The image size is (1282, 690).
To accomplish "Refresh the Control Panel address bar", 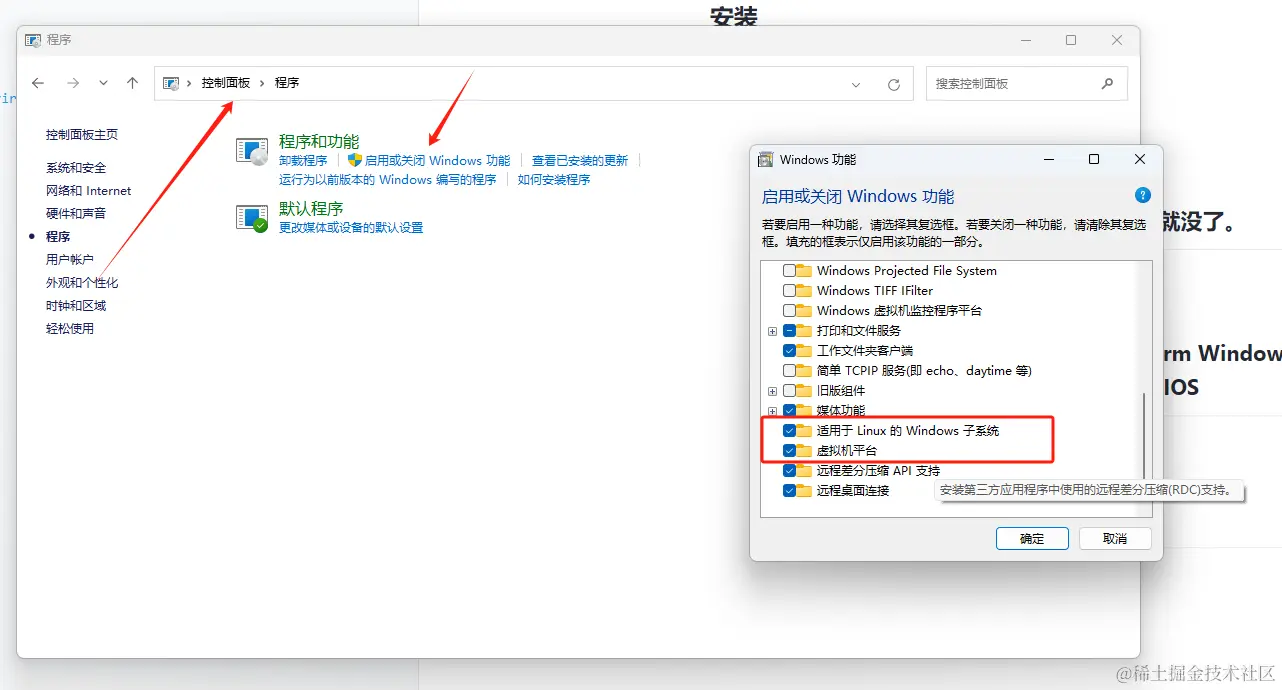I will (x=894, y=85).
